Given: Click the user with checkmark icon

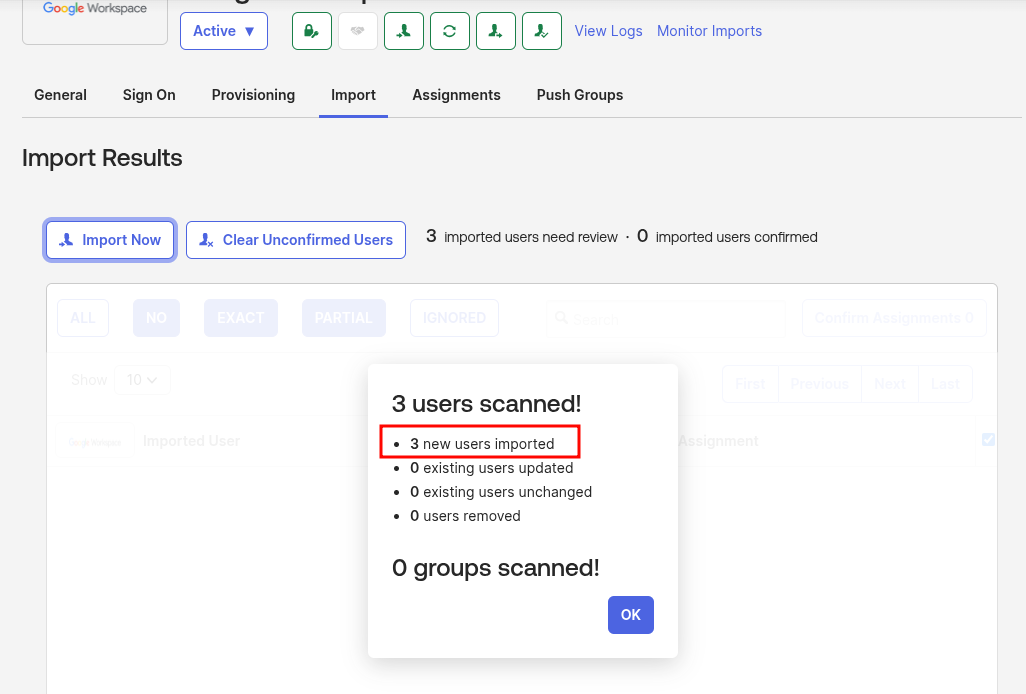Looking at the screenshot, I should tap(541, 31).
